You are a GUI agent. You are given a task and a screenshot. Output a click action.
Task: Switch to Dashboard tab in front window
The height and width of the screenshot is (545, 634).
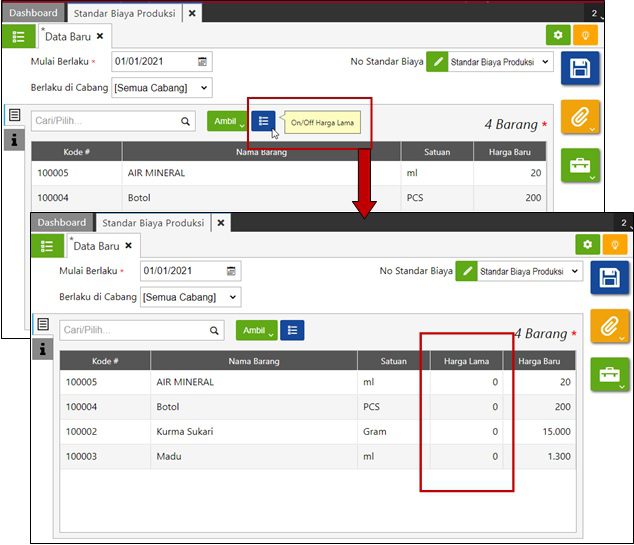(x=62, y=222)
